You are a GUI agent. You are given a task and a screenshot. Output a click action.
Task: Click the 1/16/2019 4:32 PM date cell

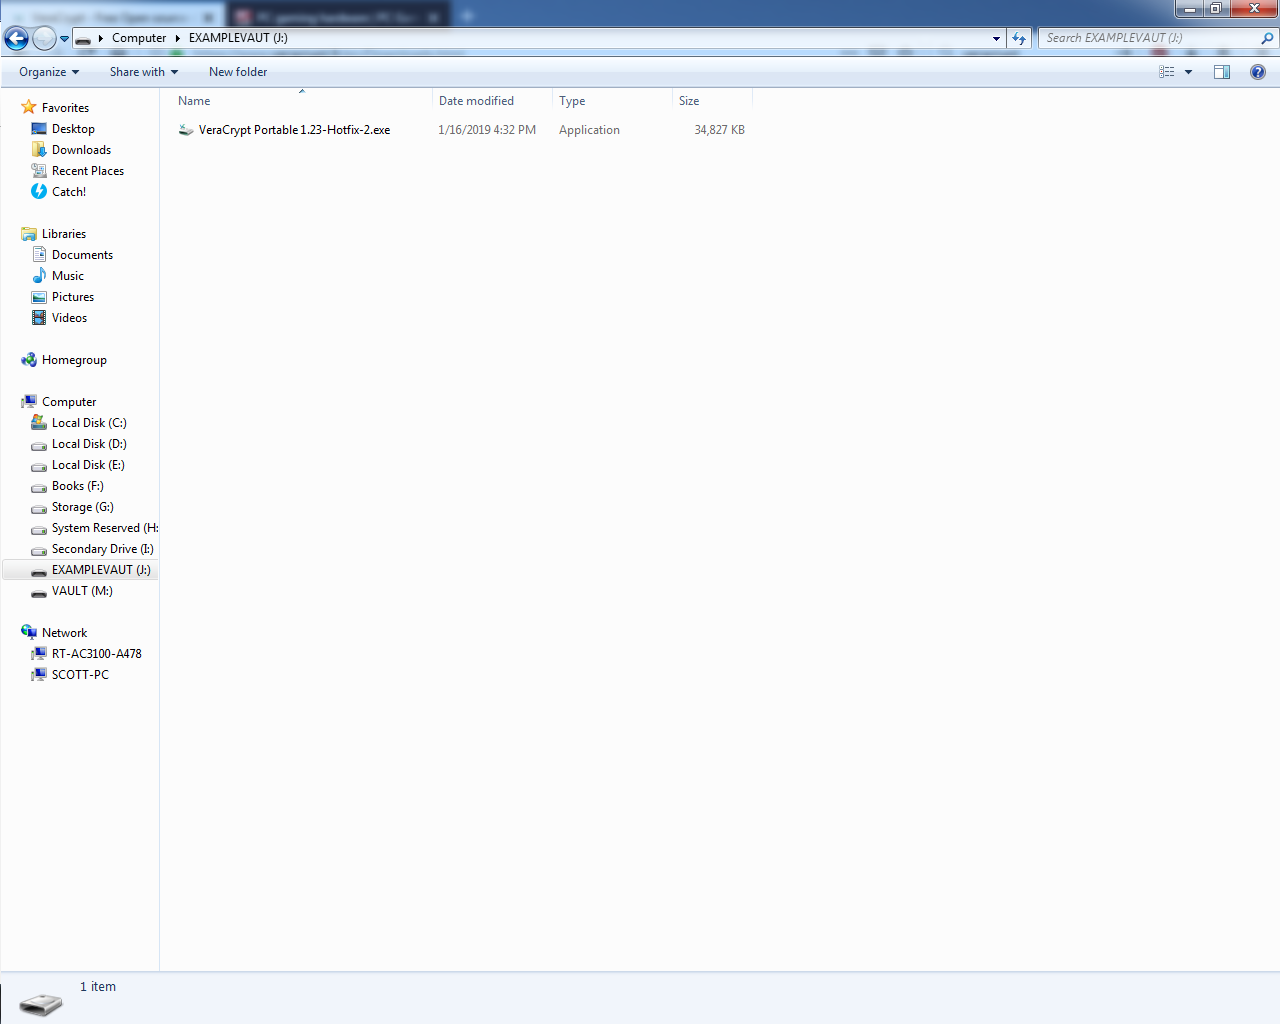click(x=487, y=130)
